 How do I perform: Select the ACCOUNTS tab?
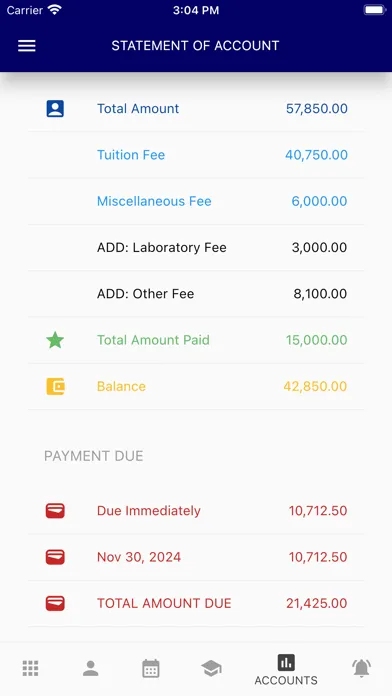286,670
